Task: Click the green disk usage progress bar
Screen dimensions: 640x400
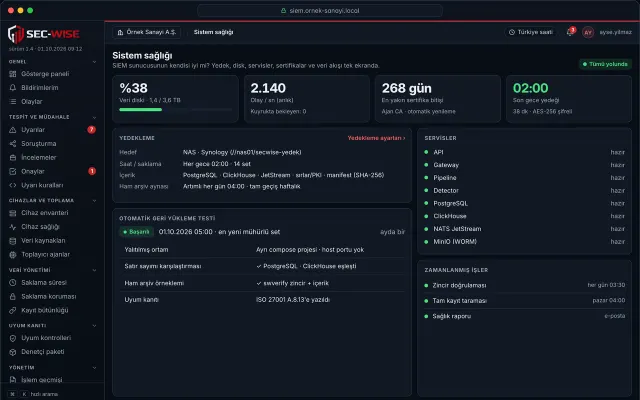Action: pyautogui.click(x=140, y=110)
